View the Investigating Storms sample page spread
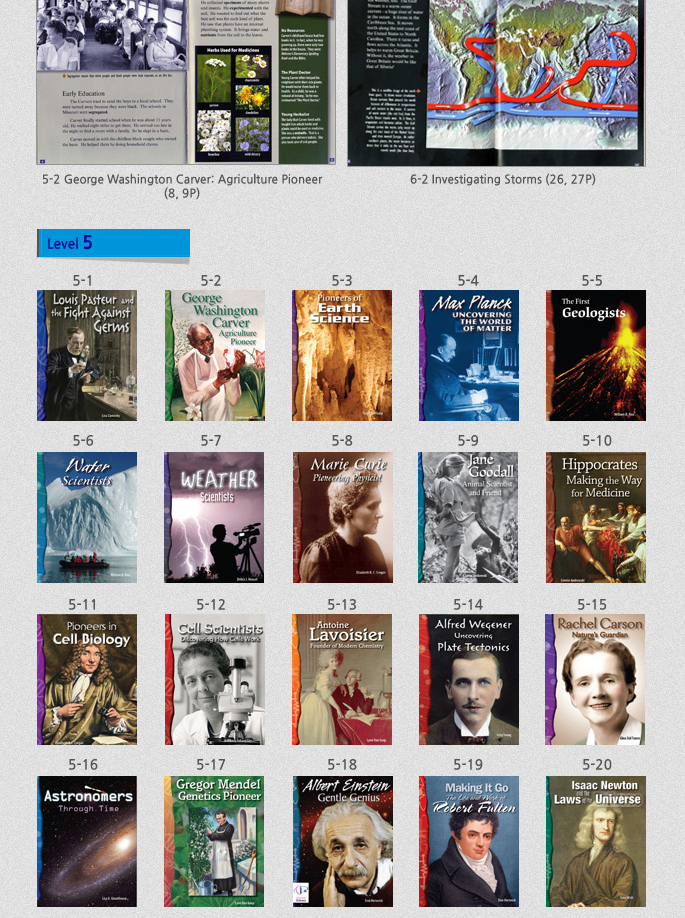 [x=502, y=80]
